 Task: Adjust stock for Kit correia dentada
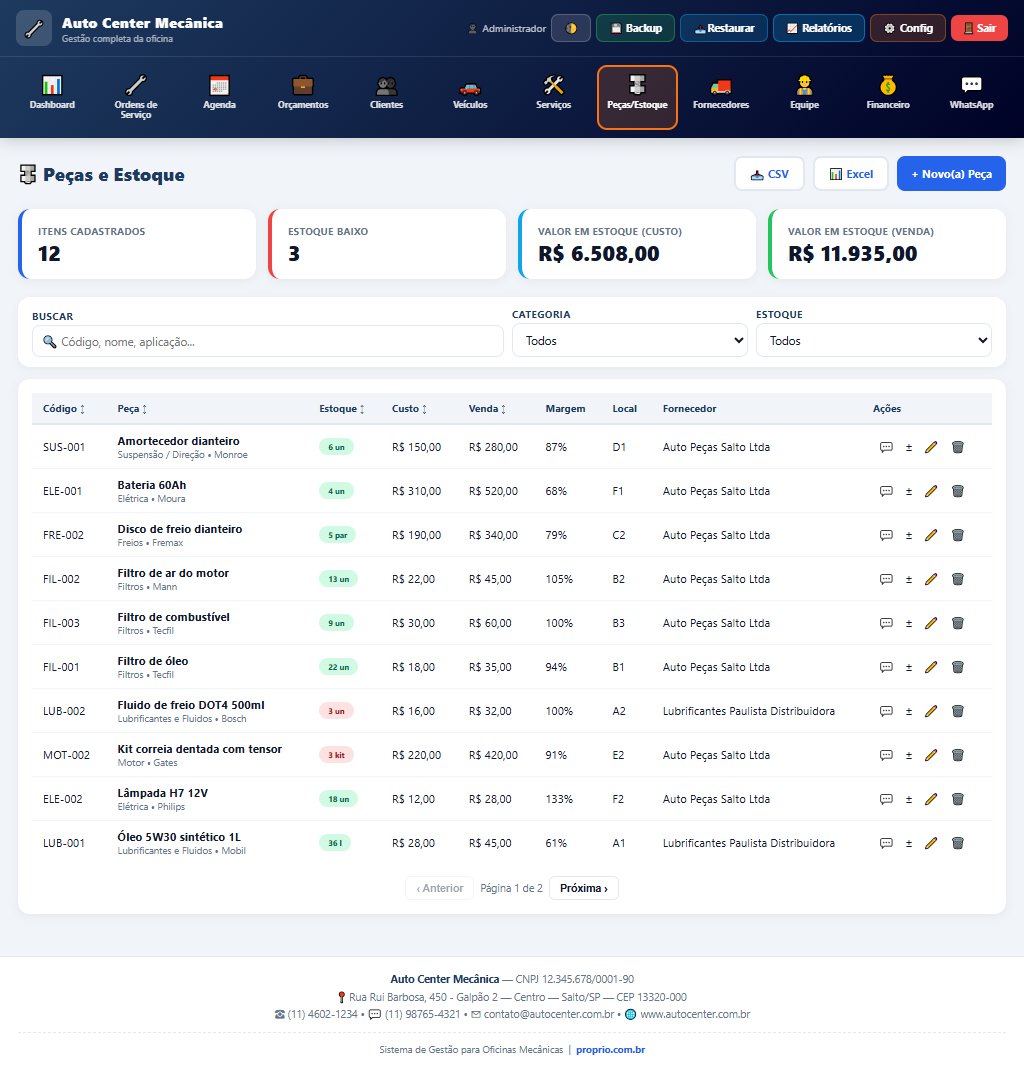pyautogui.click(x=908, y=755)
